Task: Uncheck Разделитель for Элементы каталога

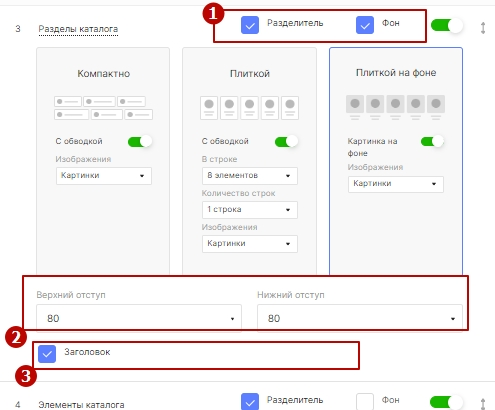Action: pos(250,402)
